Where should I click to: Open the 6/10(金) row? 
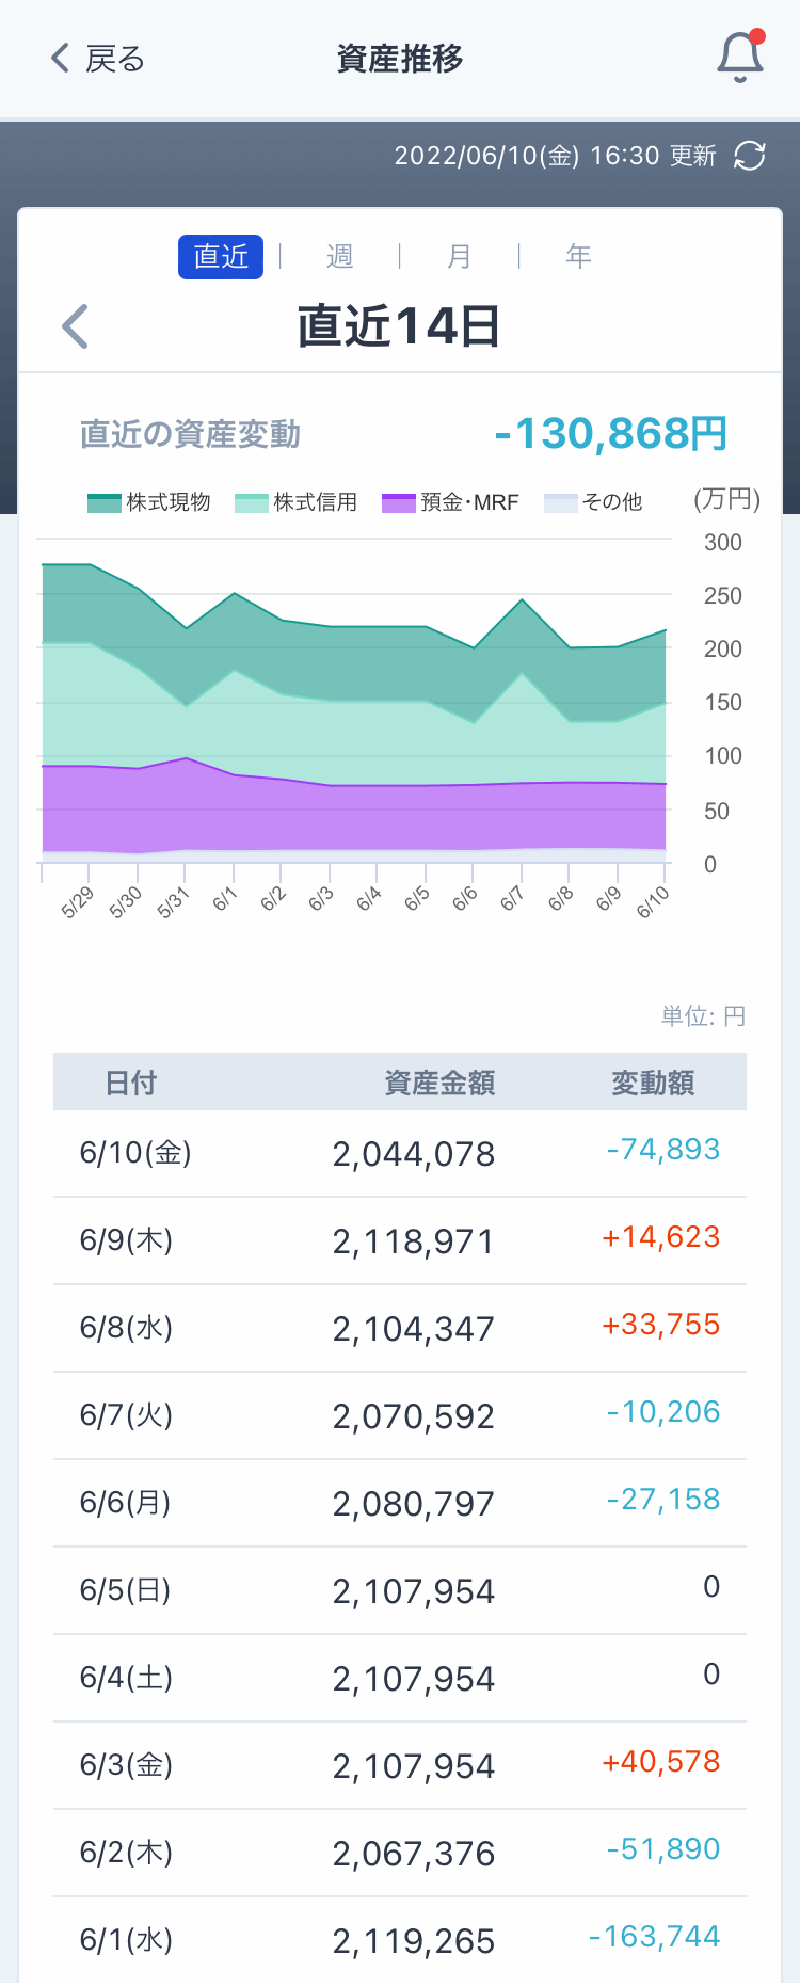point(400,1153)
